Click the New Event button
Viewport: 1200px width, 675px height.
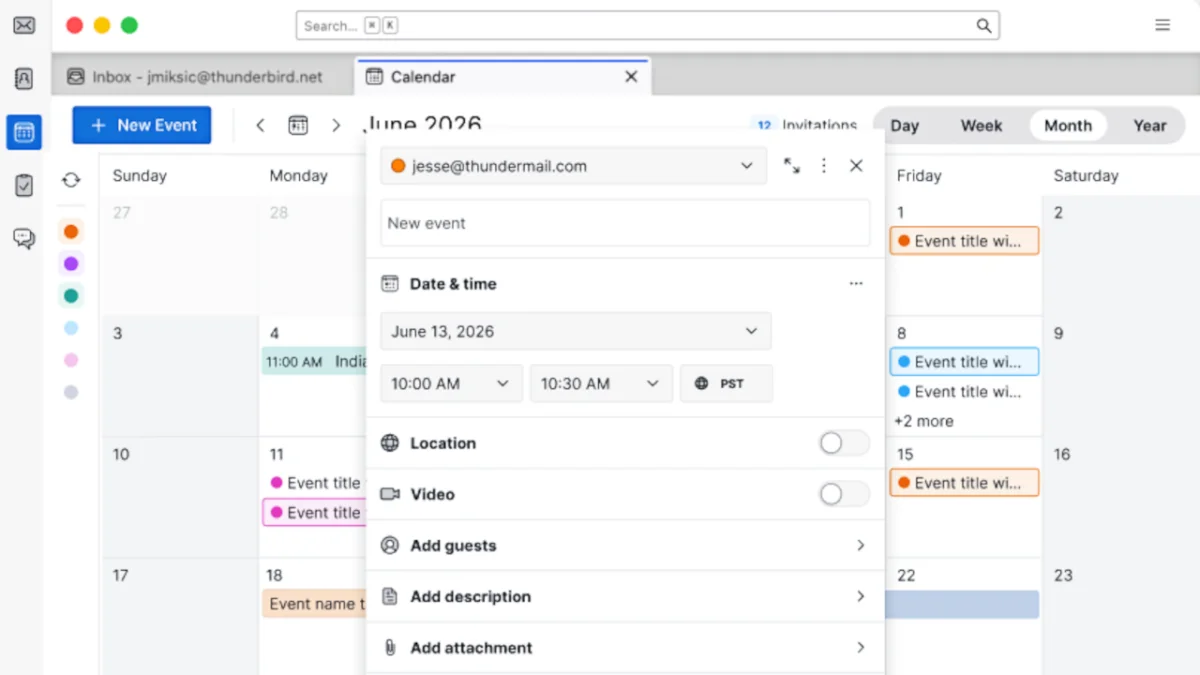[x=142, y=125]
